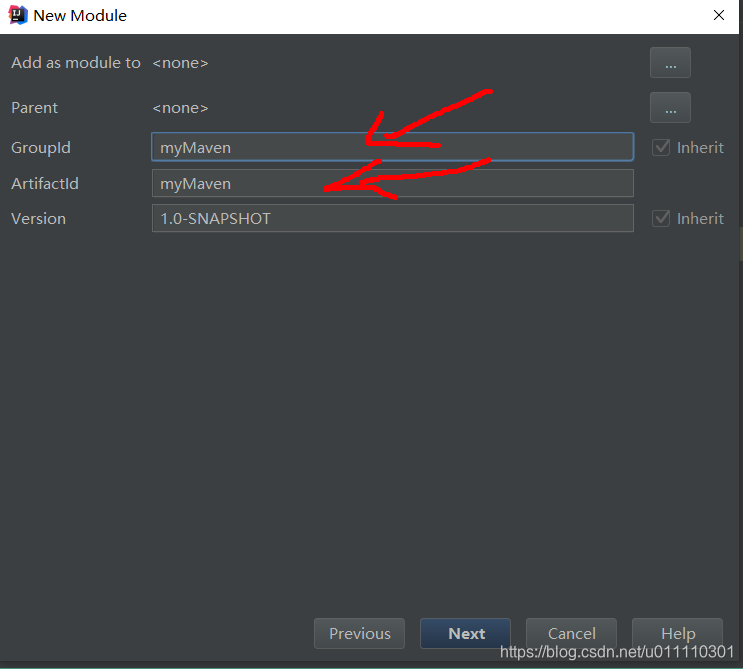Screen dimensions: 743x671
Task: Click the <none> value next to Parent
Action: [180, 108]
